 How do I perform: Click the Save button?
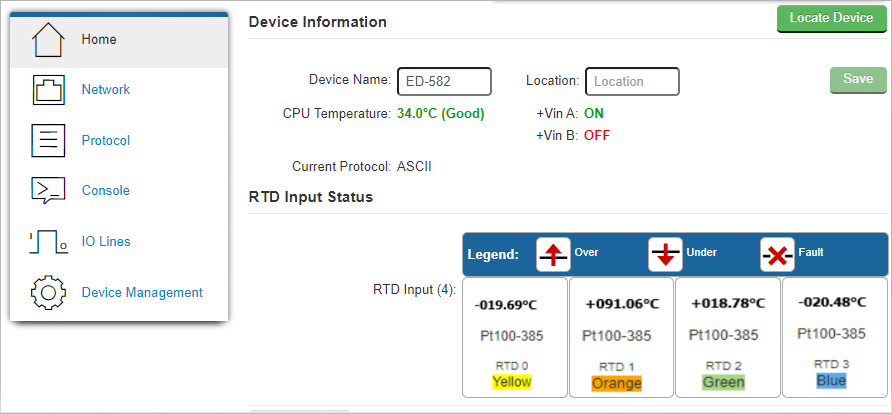point(858,80)
